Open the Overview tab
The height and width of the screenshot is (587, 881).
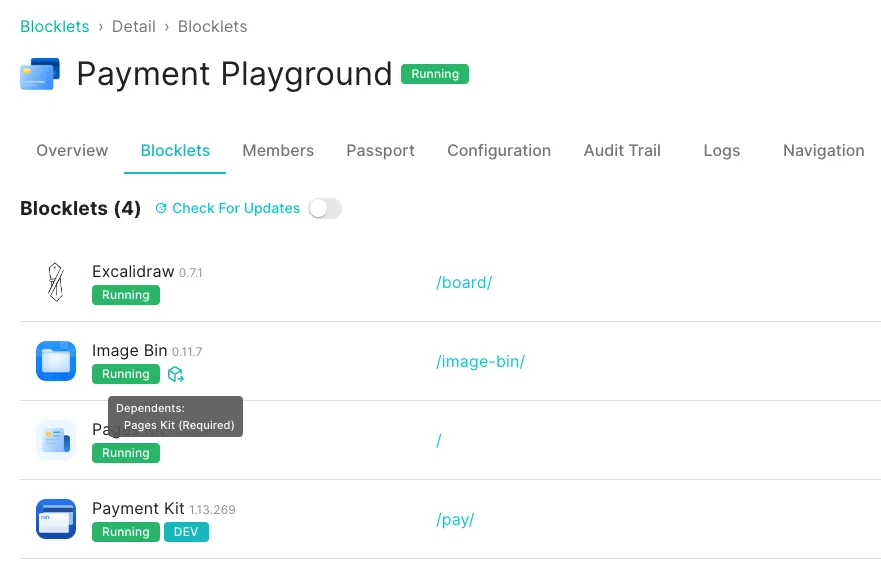pos(72,151)
